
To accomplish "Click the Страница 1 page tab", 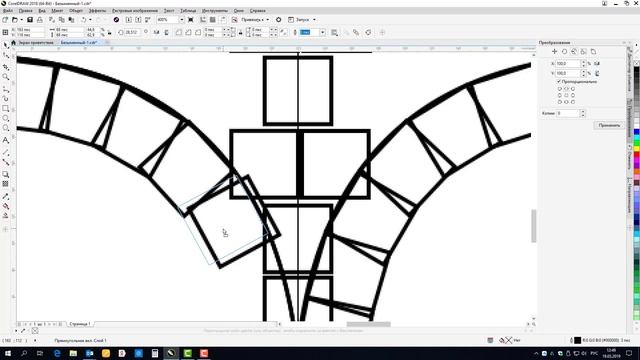I will [x=80, y=324].
